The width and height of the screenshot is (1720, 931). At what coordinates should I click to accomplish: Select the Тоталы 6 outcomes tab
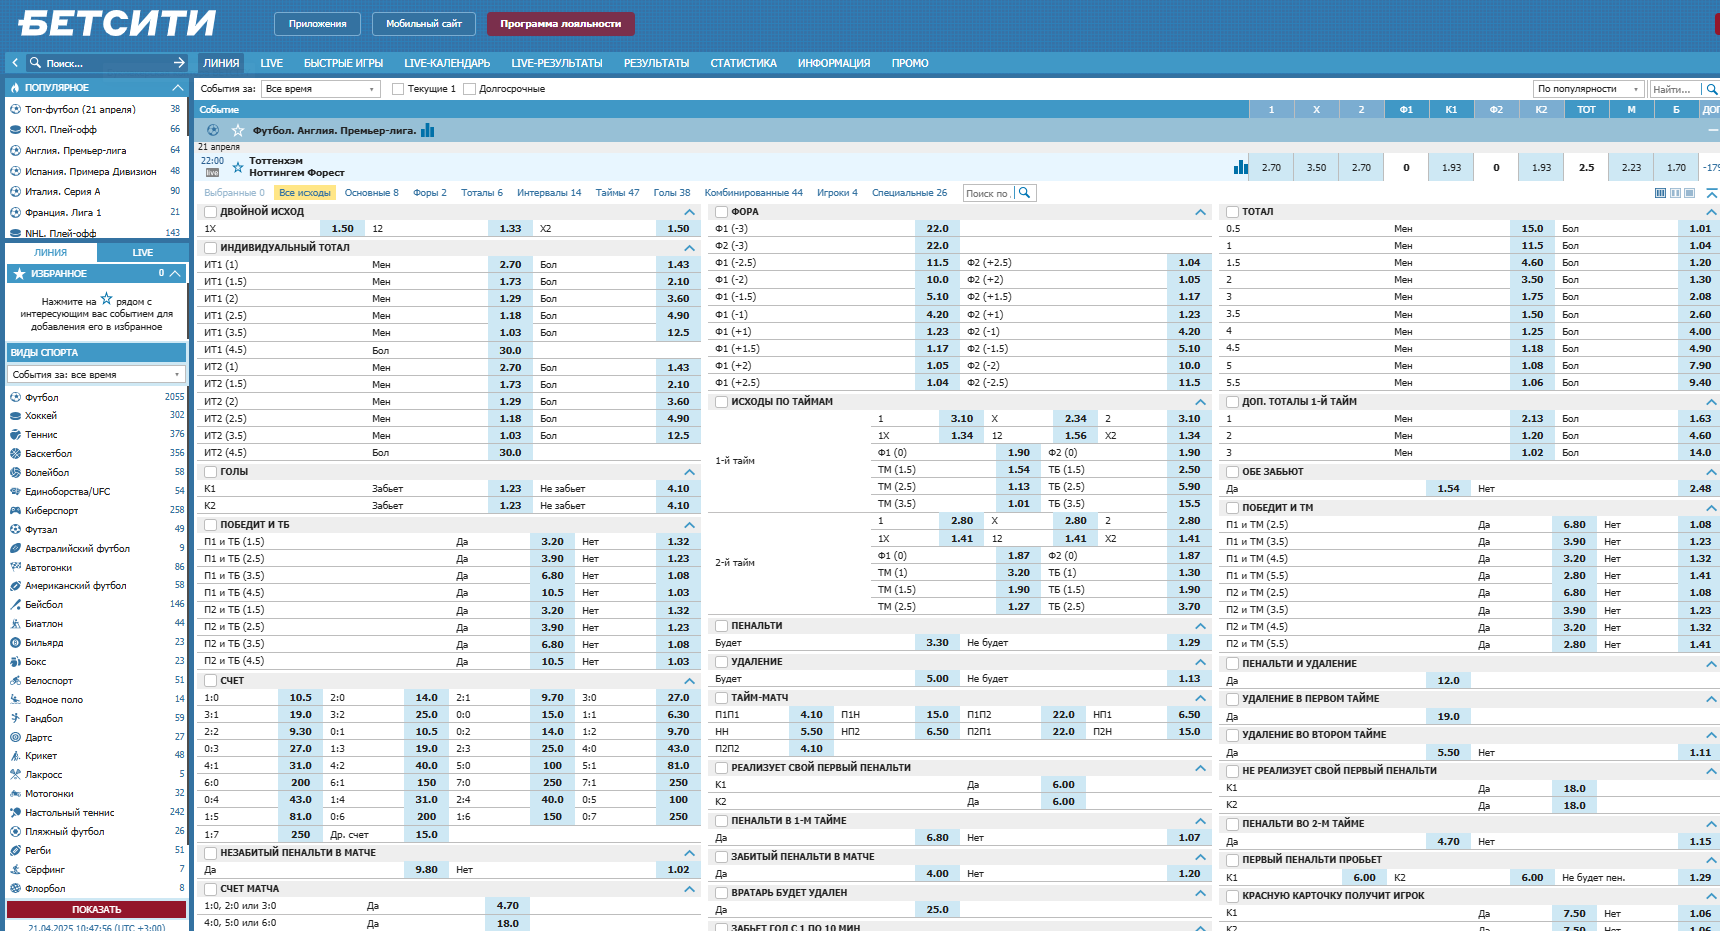coord(482,193)
